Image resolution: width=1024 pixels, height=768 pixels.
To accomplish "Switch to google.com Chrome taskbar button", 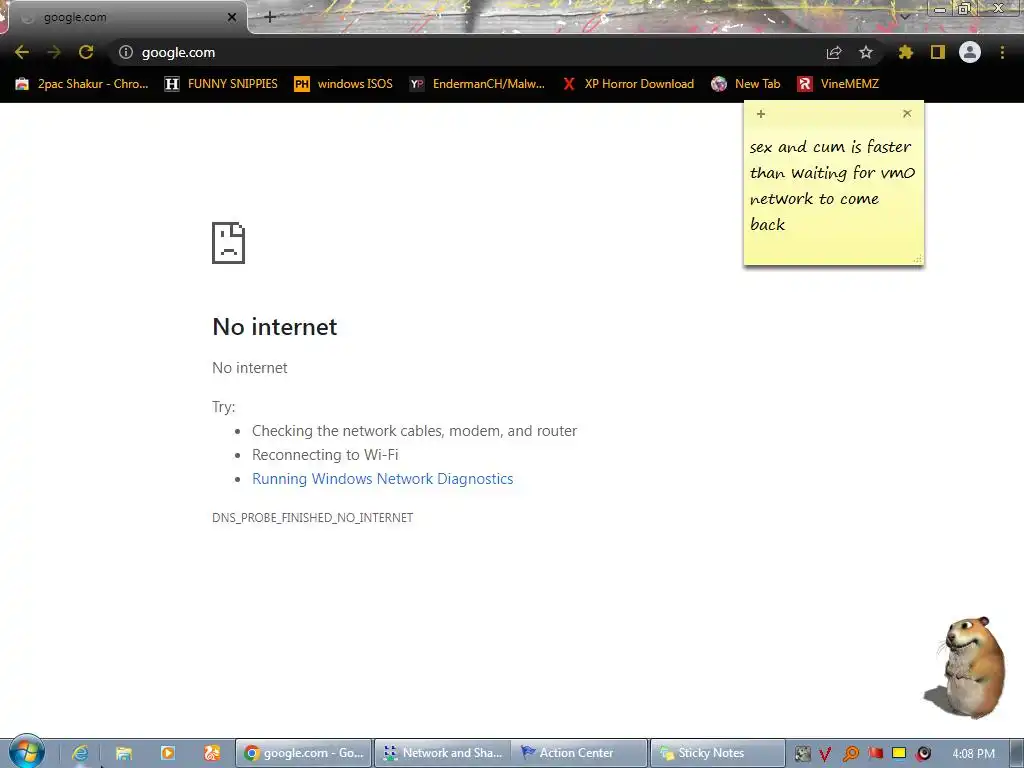I will pyautogui.click(x=304, y=753).
